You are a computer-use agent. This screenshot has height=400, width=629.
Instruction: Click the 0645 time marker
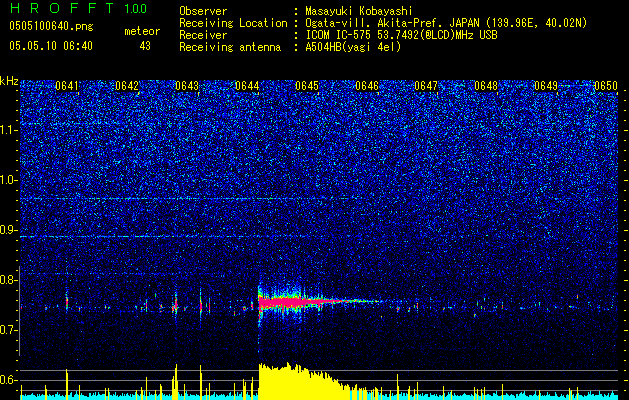point(306,86)
